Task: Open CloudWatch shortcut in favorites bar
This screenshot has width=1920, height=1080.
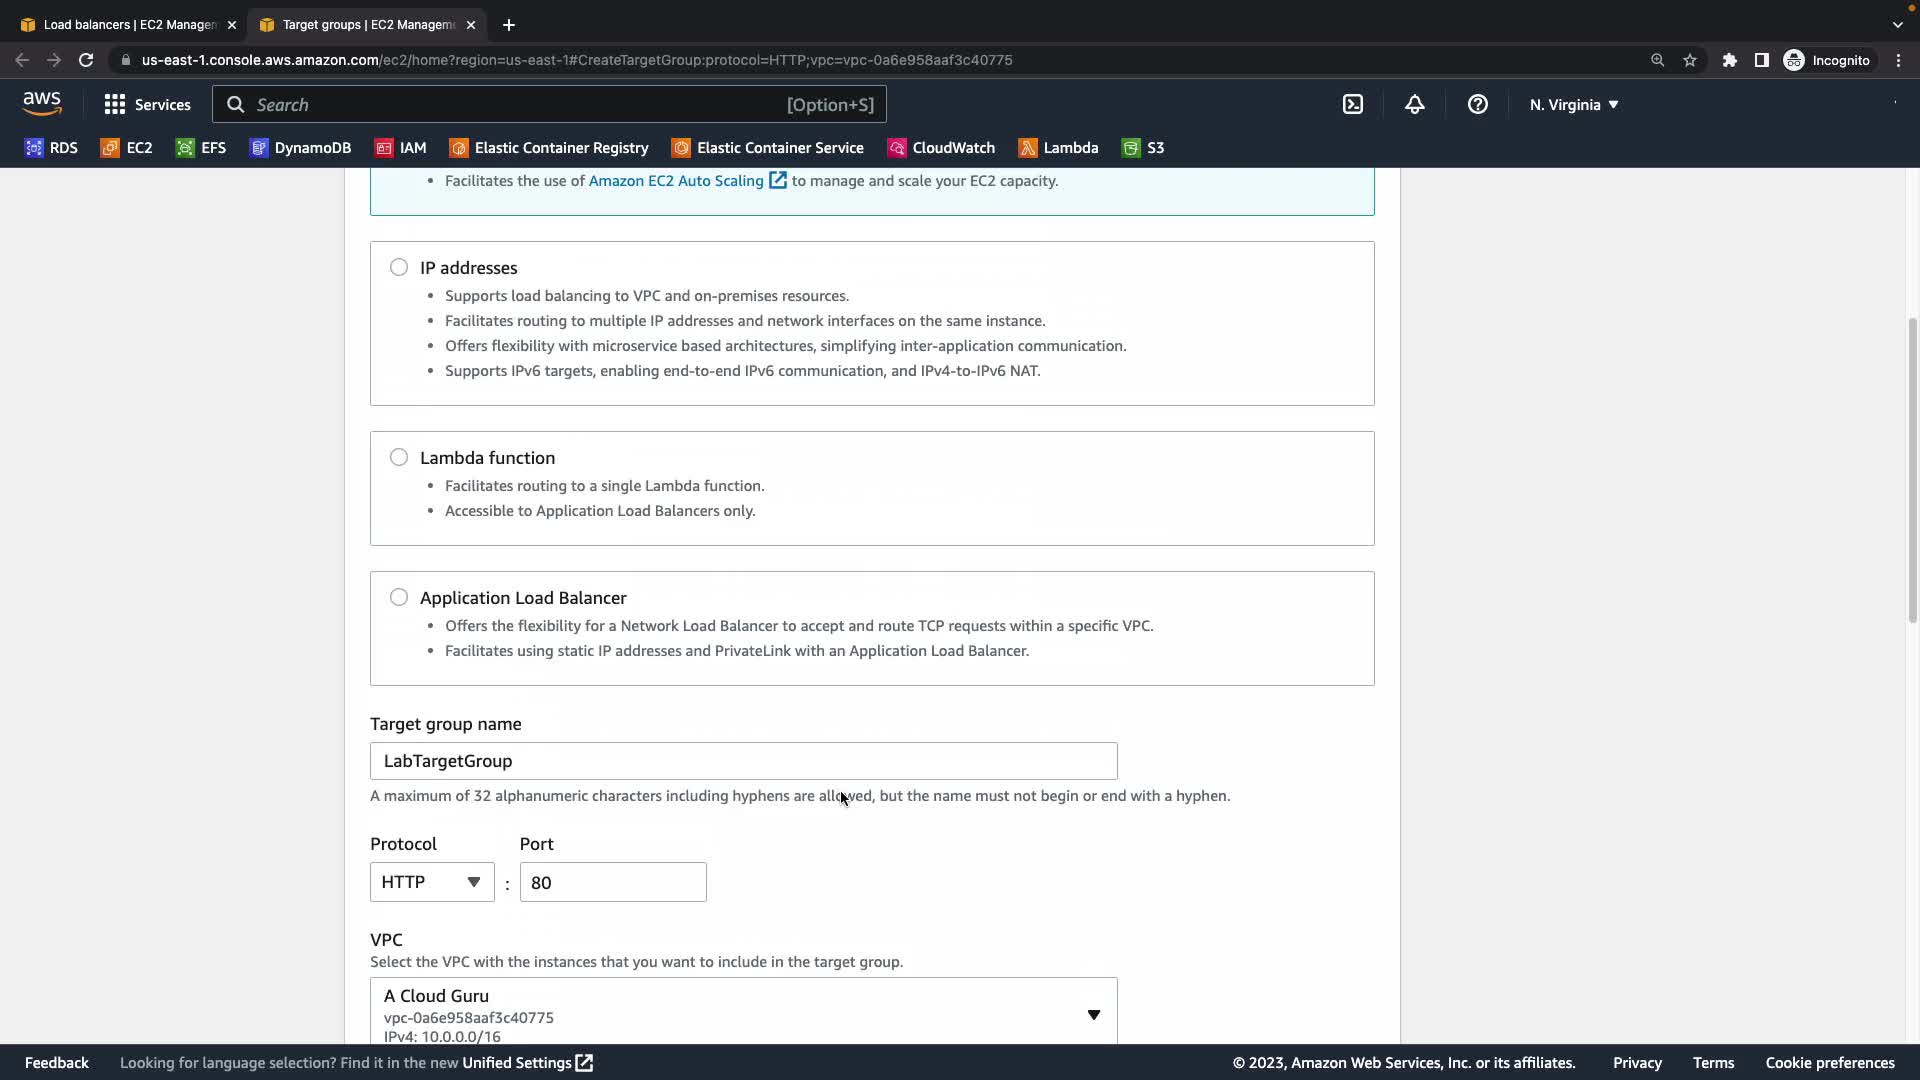Action: click(941, 147)
